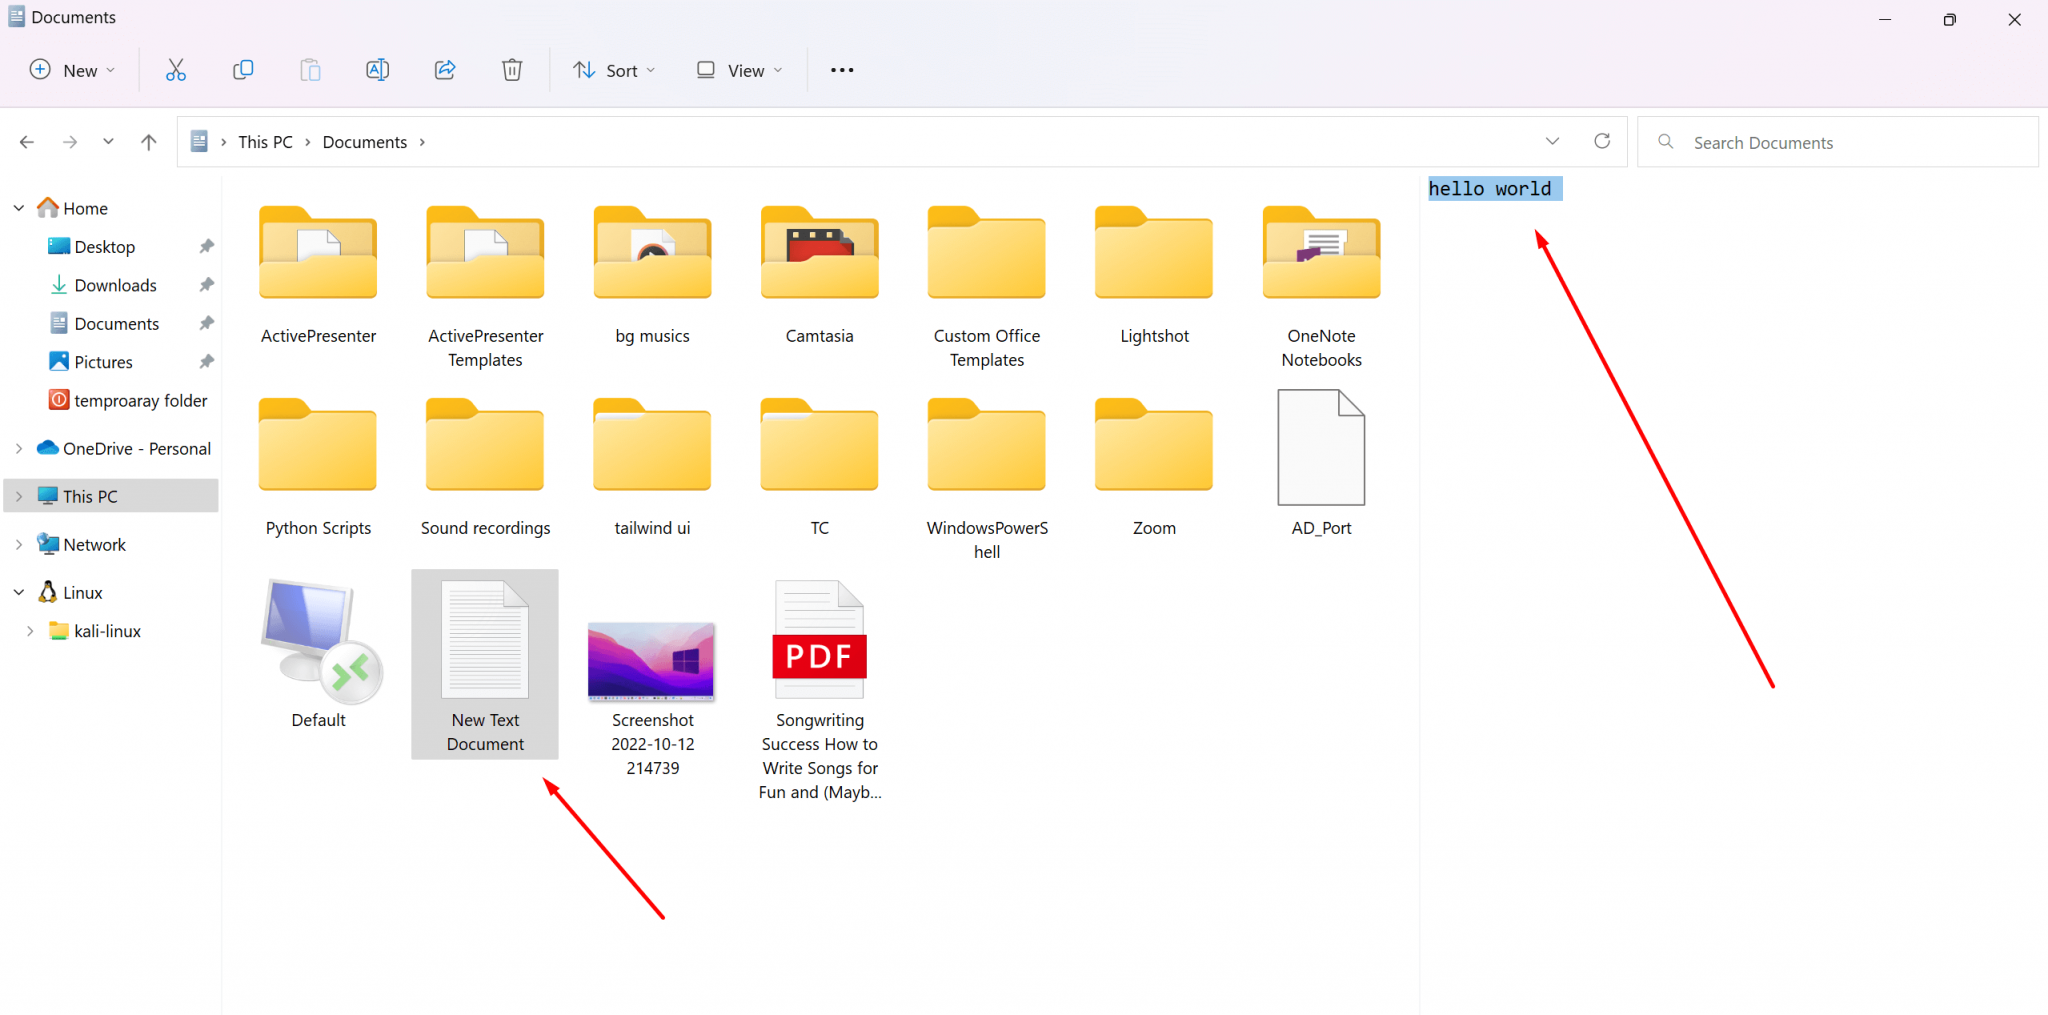
Task: Click Documents in the breadcrumb path
Action: pyautogui.click(x=365, y=142)
